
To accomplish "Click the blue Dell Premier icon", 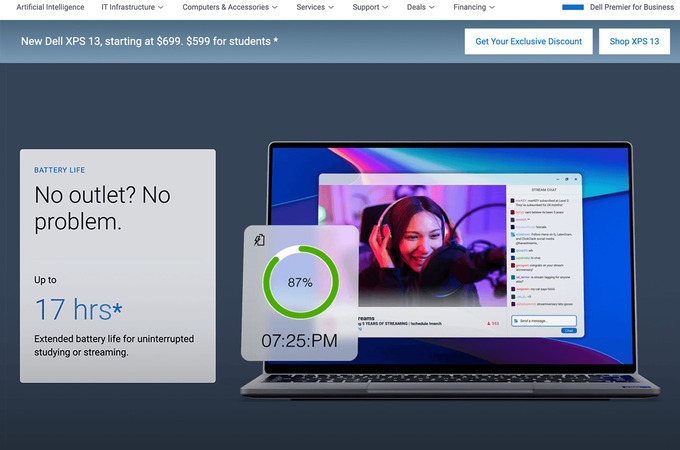I will (x=572, y=7).
